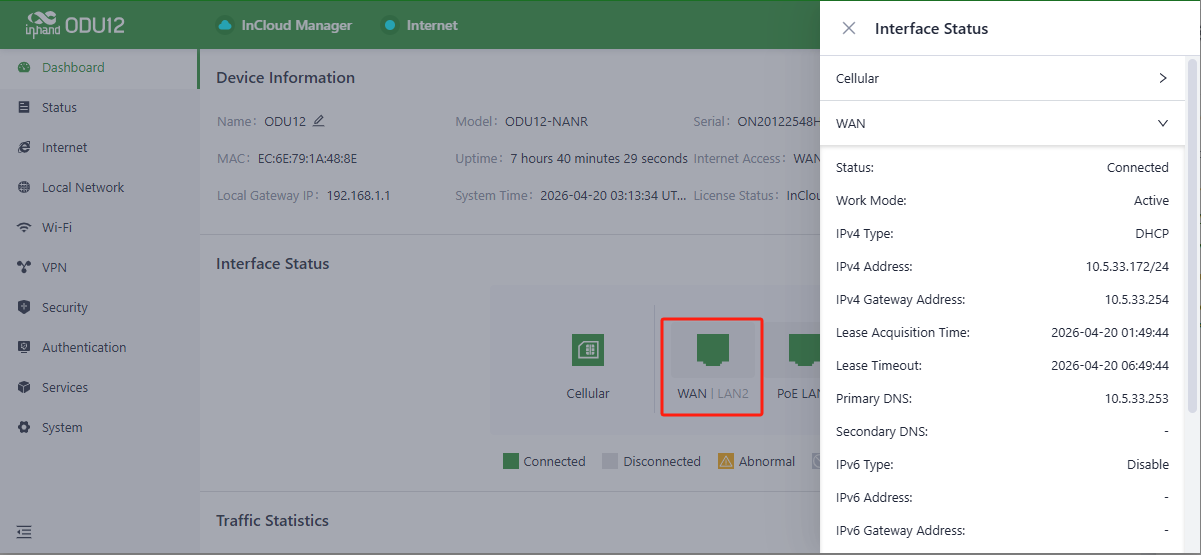
Task: Collapse the WAN section chevron
Action: point(1162,123)
